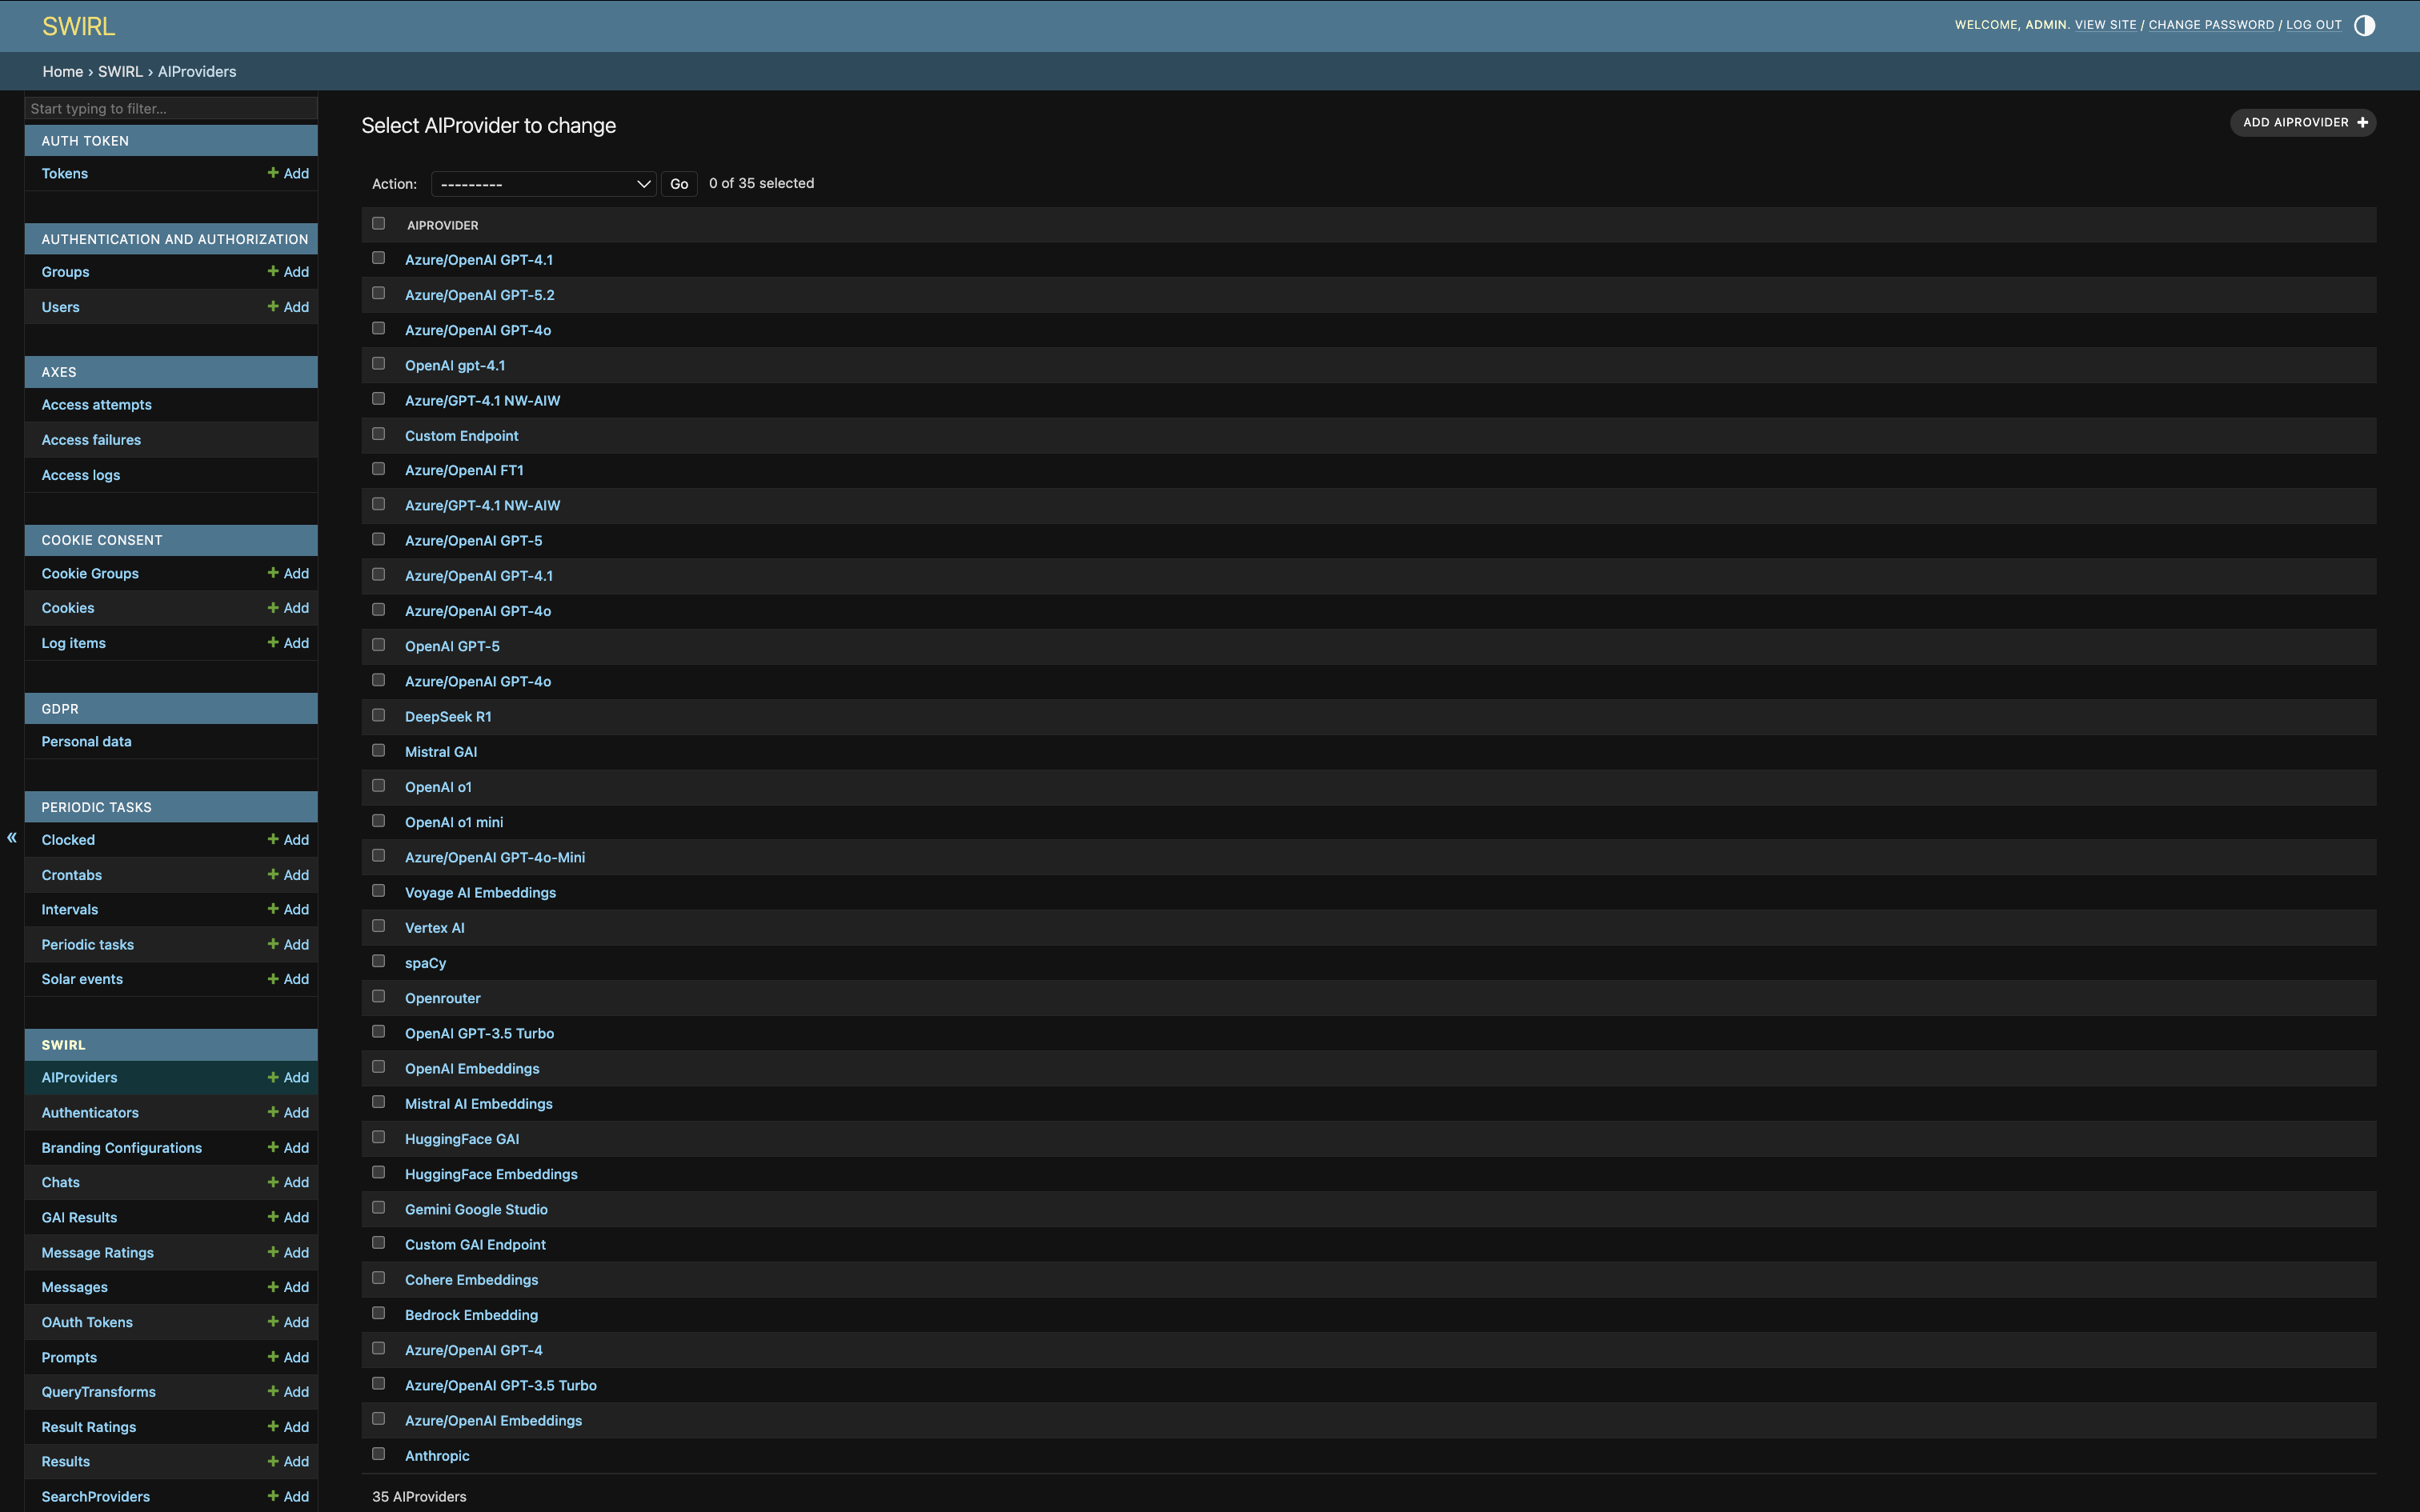2420x1512 pixels.
Task: Click the Add icon beside Authenticators
Action: pyautogui.click(x=273, y=1112)
